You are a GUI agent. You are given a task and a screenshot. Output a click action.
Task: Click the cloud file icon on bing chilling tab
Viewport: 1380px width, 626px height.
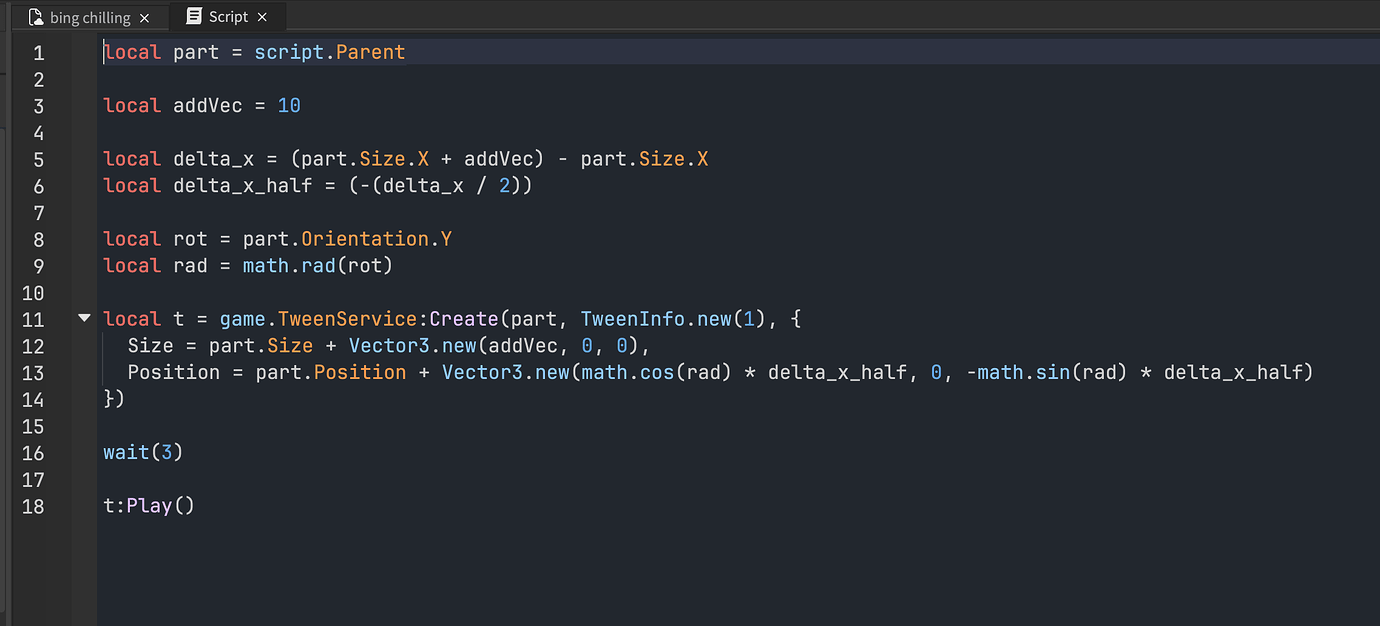pos(36,18)
